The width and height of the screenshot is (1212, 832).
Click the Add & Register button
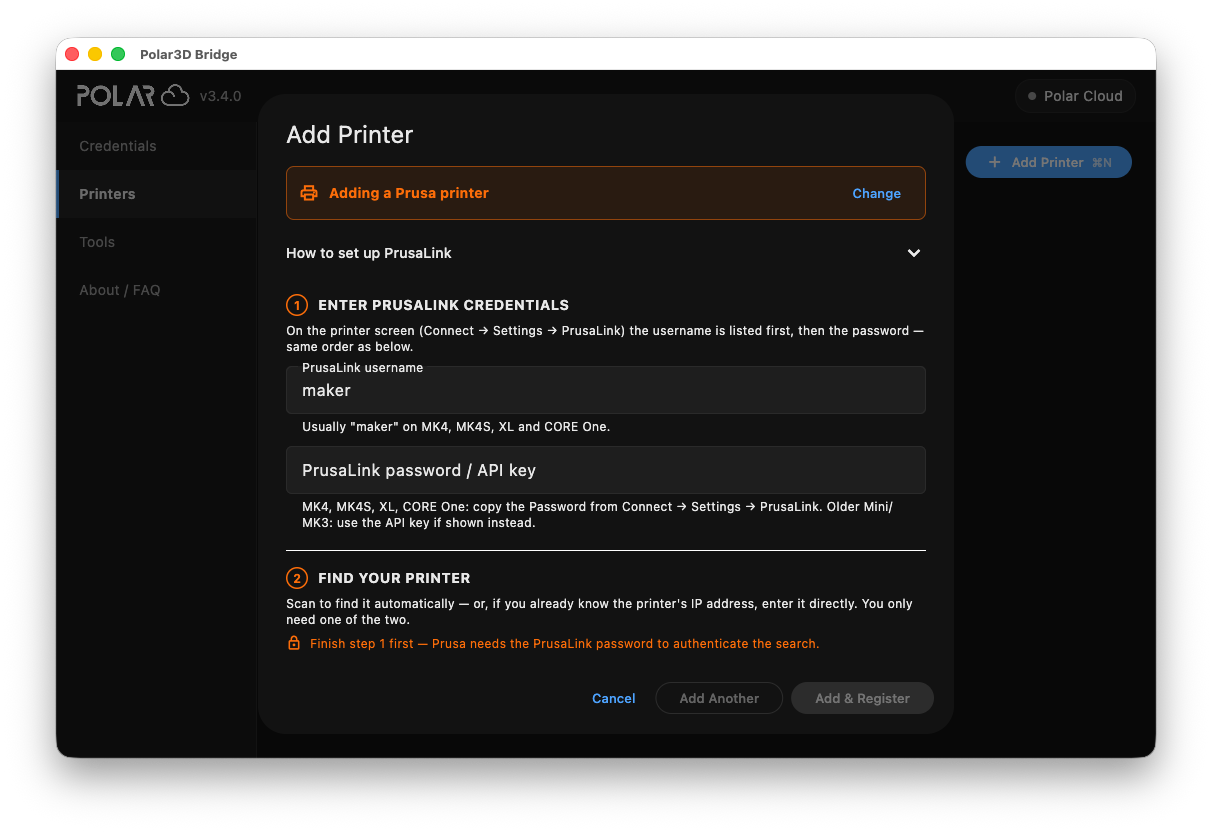[862, 698]
